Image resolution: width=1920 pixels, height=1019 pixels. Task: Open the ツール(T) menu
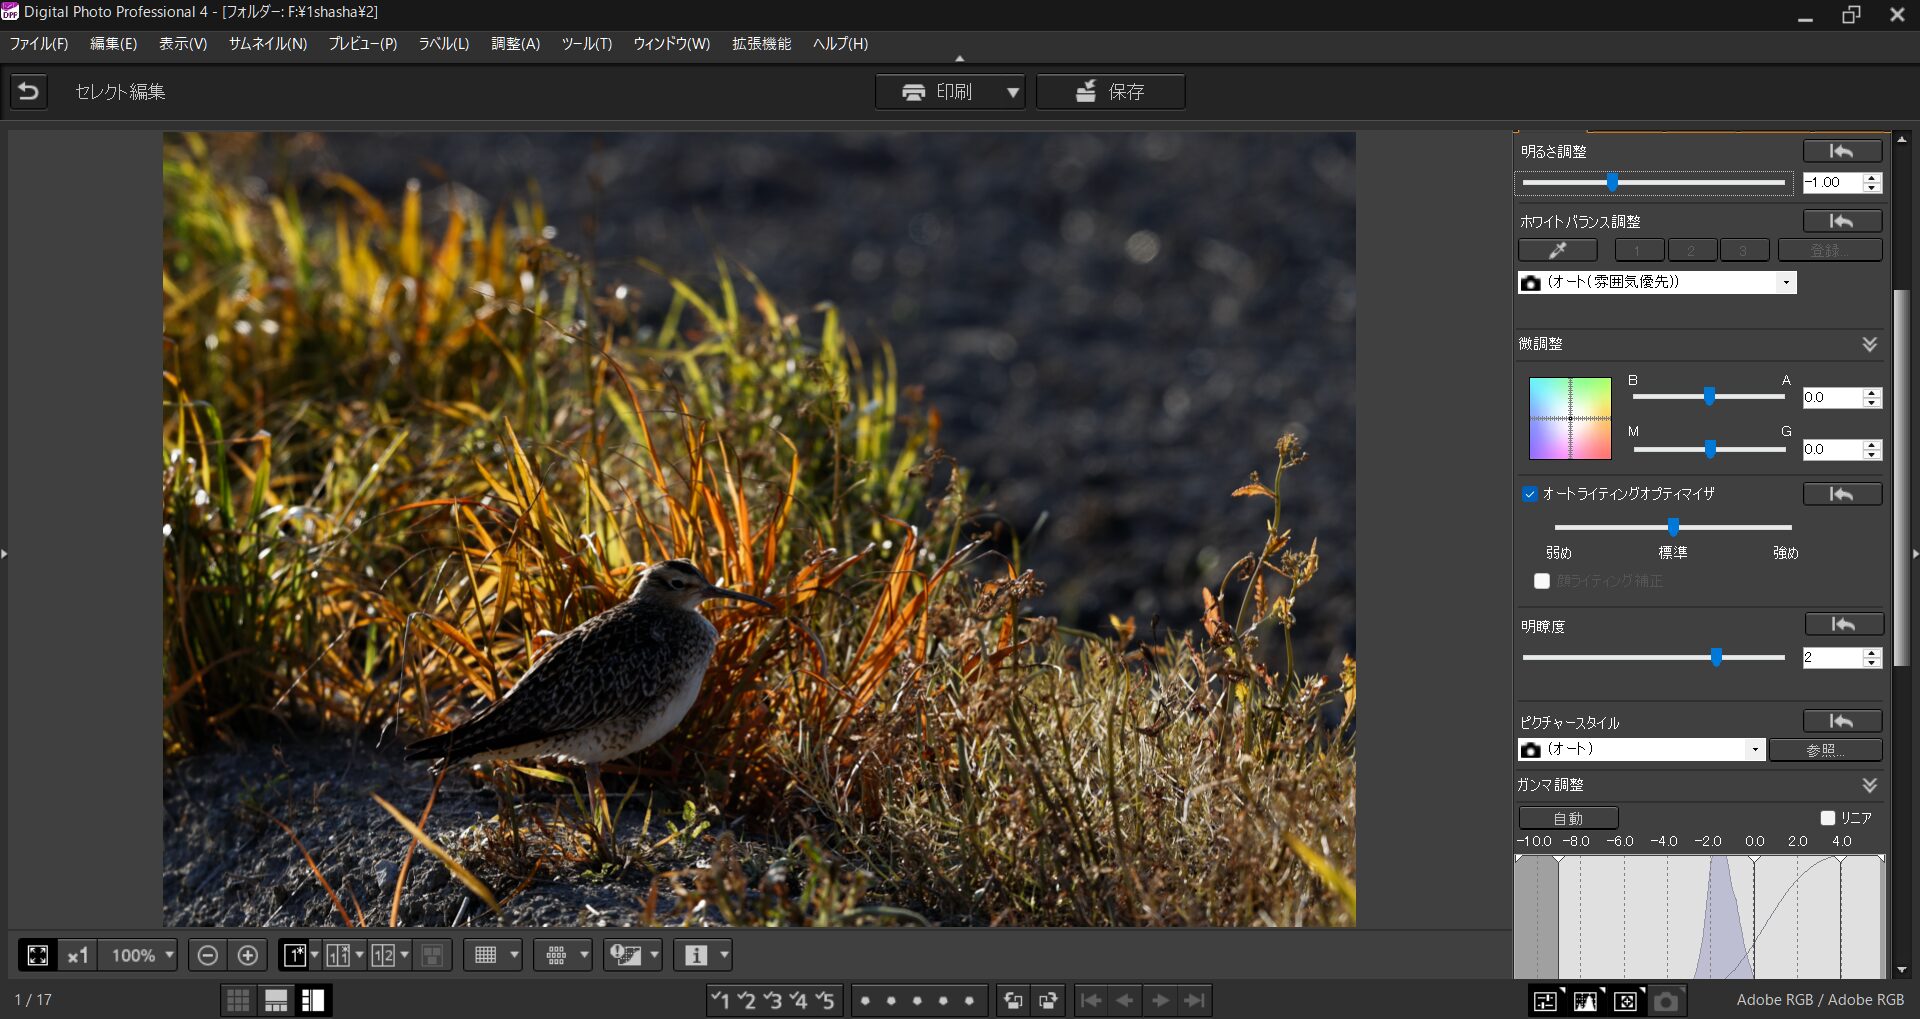586,44
